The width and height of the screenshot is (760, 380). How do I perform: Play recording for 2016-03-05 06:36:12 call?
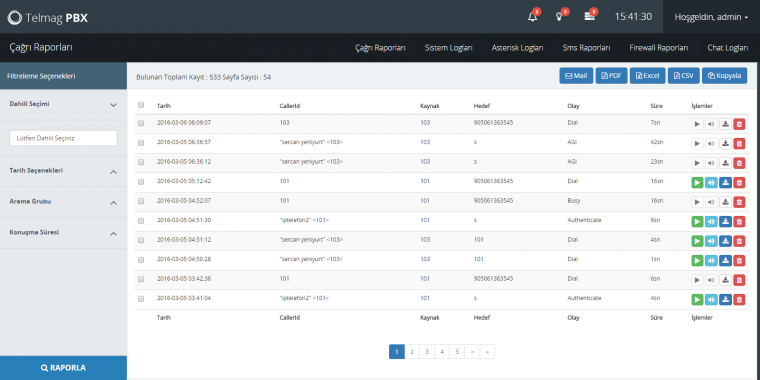[697, 163]
